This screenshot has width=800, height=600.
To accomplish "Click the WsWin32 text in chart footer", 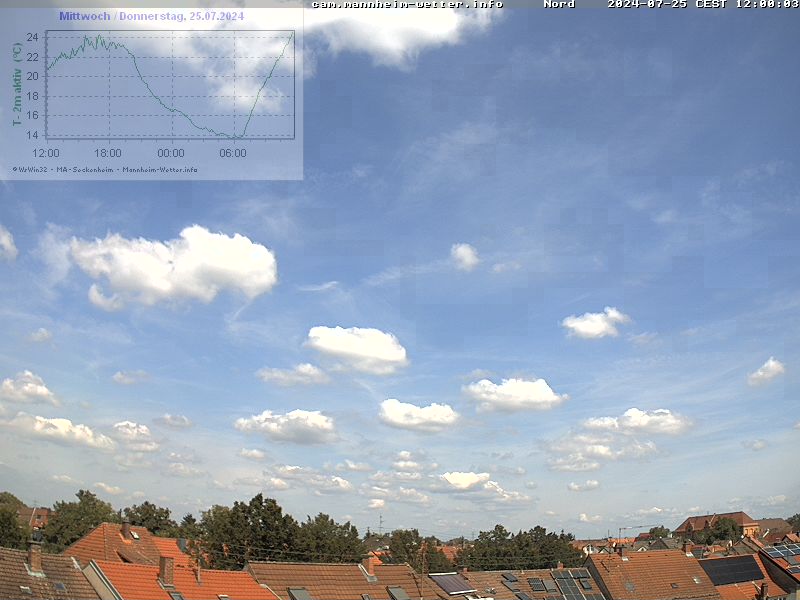I will pos(31,169).
